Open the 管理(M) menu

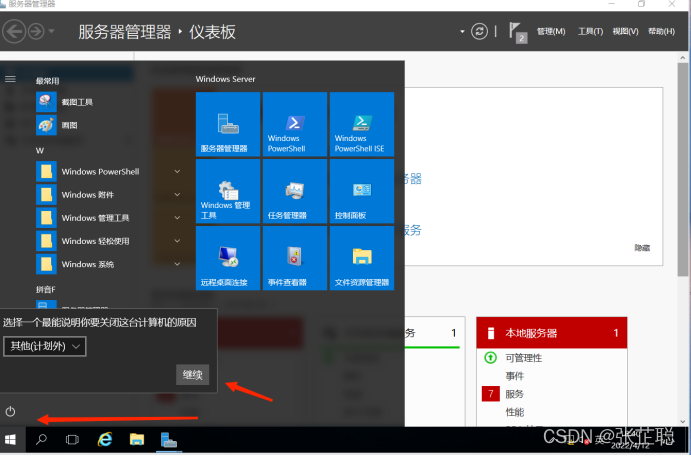coord(551,32)
